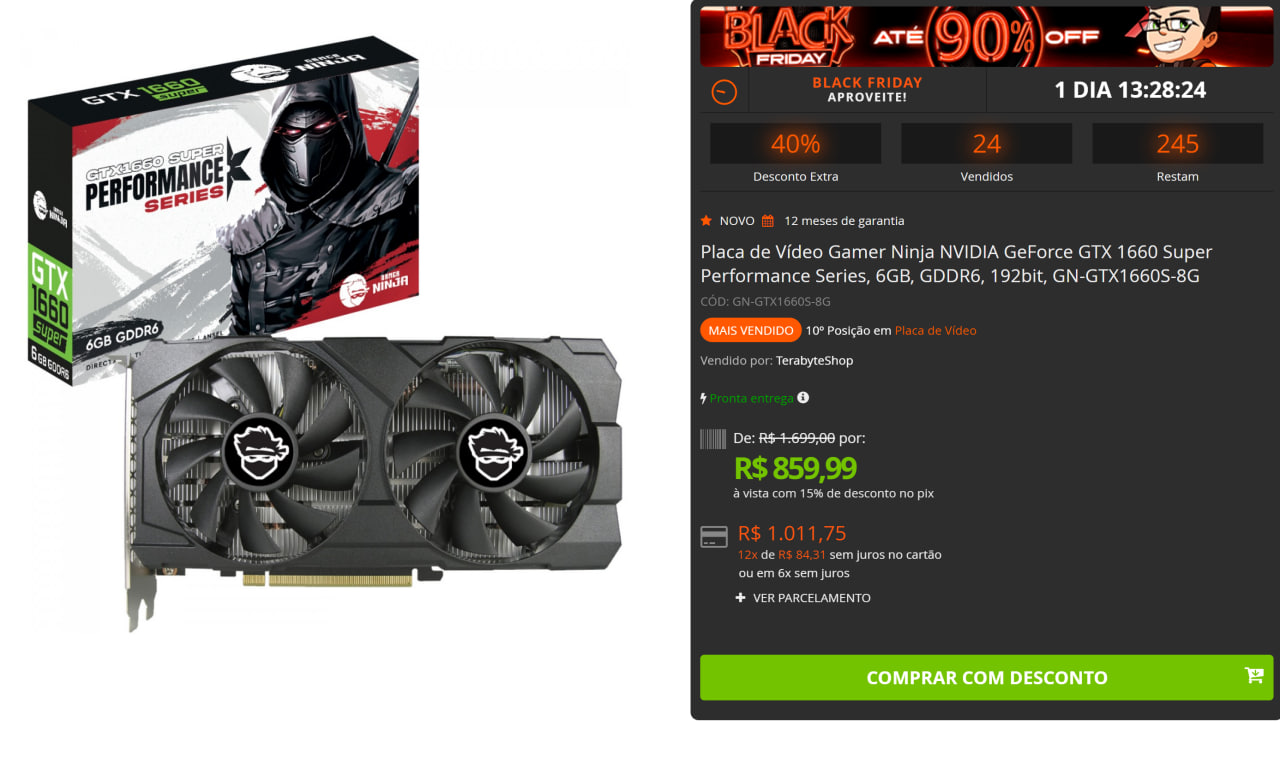Click the orange star icon beside NOVO

pyautogui.click(x=706, y=220)
